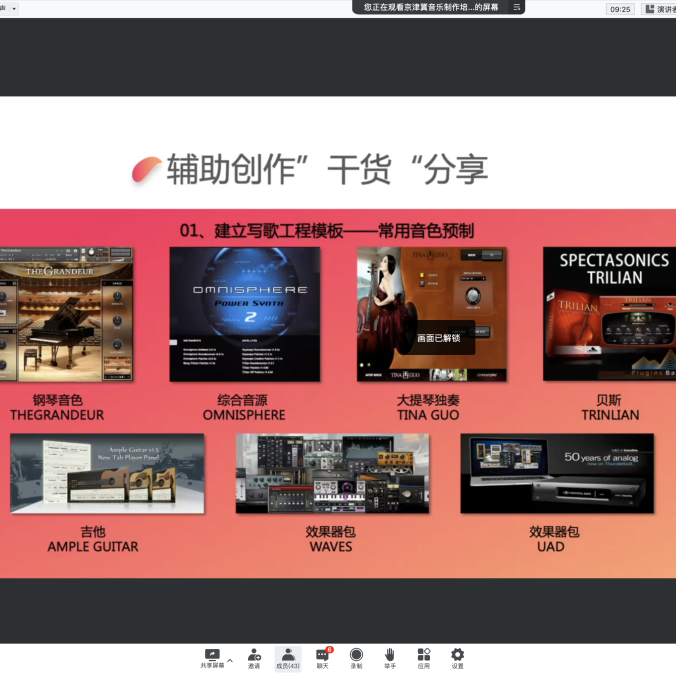The image size is (676, 675).
Task: Select the UAD 50 years analog image
Action: 557,473
